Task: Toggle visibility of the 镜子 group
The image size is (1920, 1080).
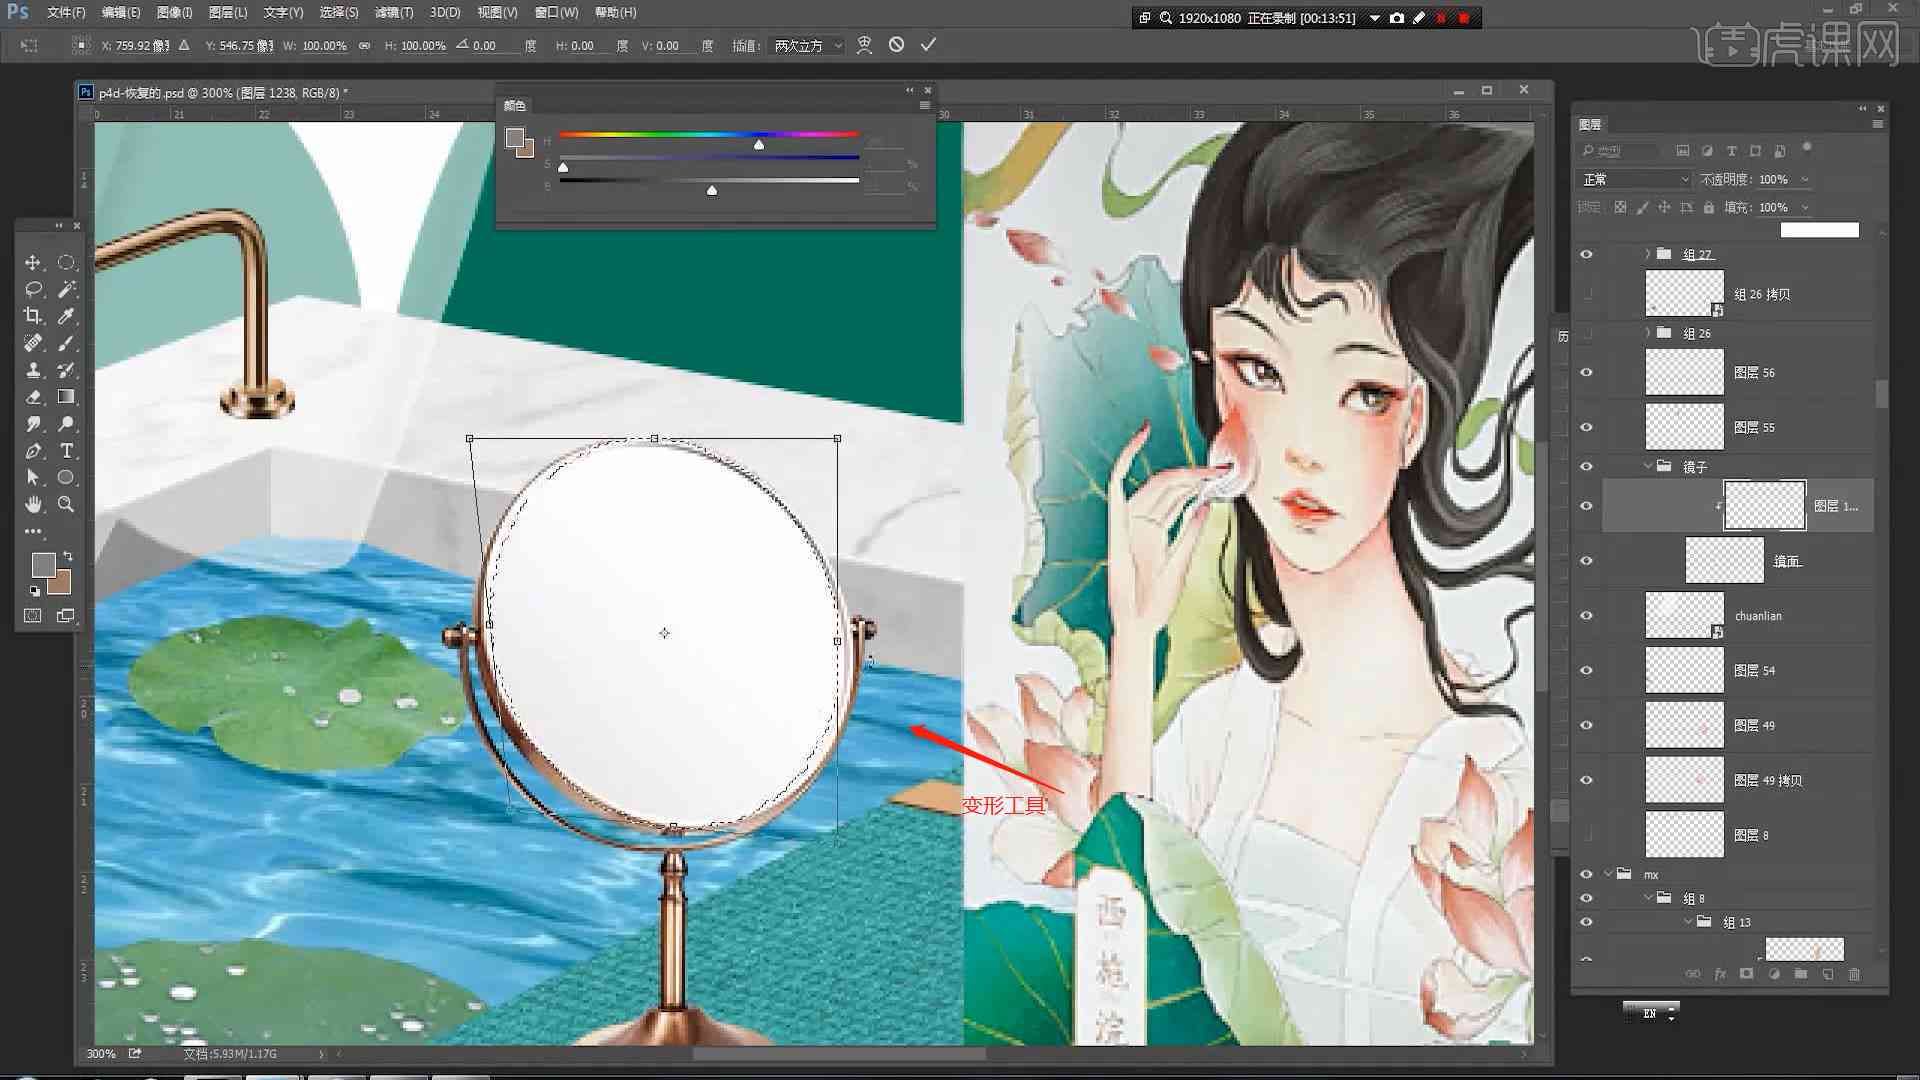Action: click(1586, 466)
